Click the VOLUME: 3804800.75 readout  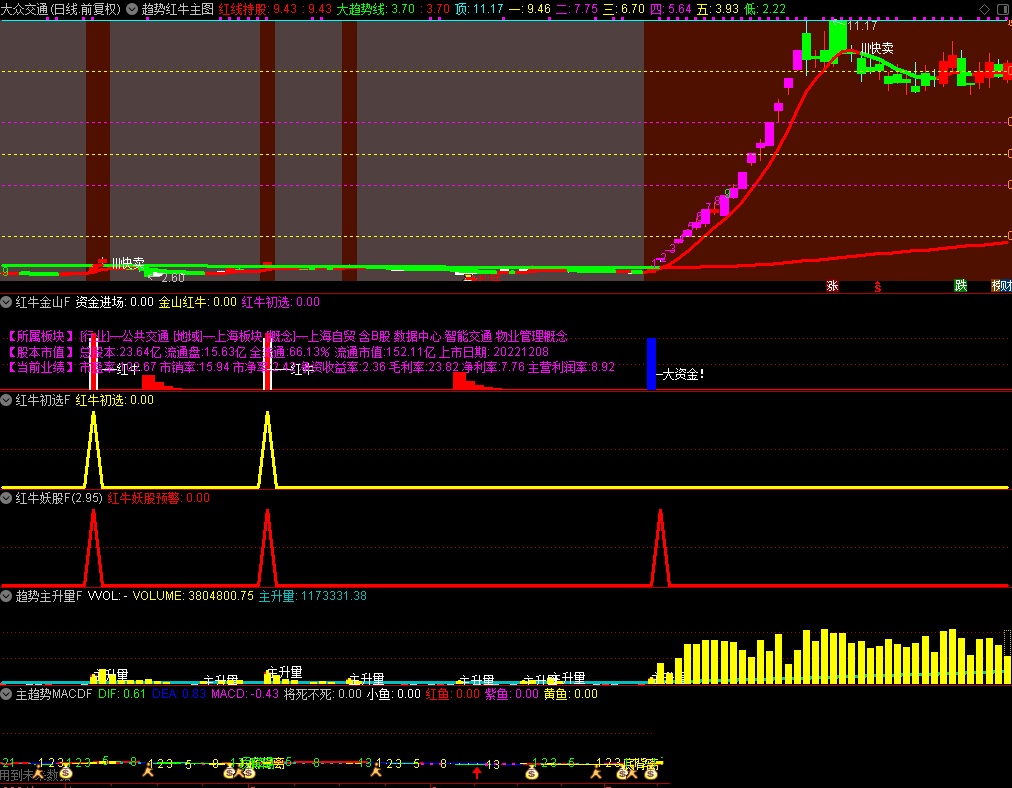pyautogui.click(x=193, y=596)
